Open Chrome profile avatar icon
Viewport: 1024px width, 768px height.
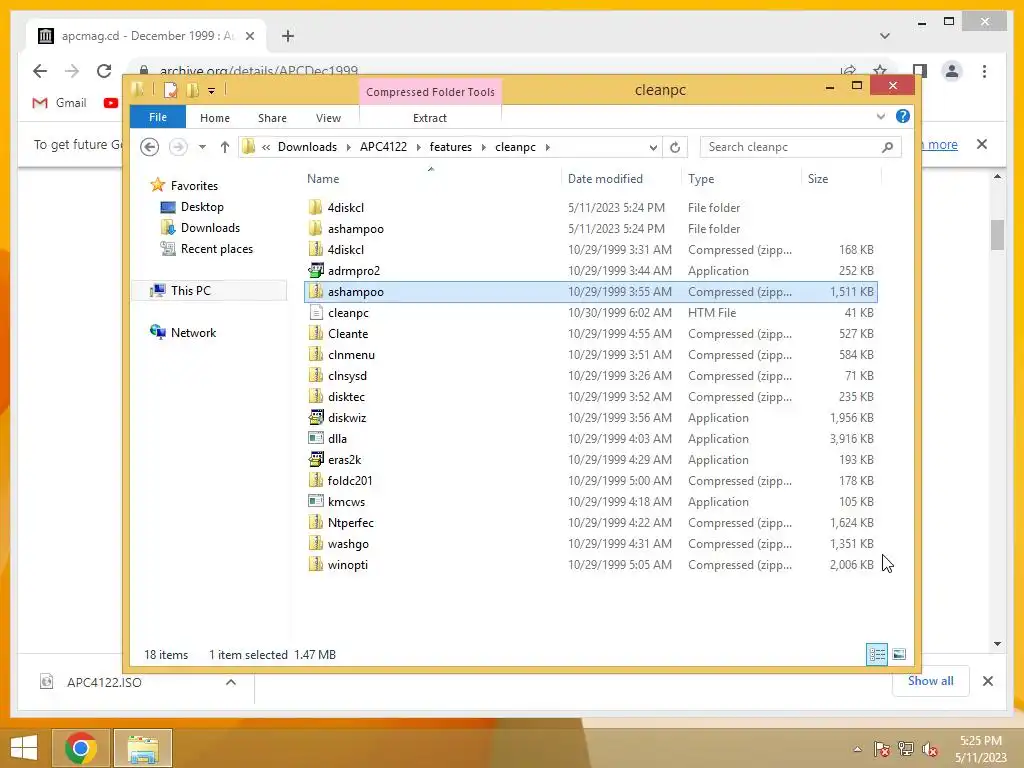click(952, 71)
